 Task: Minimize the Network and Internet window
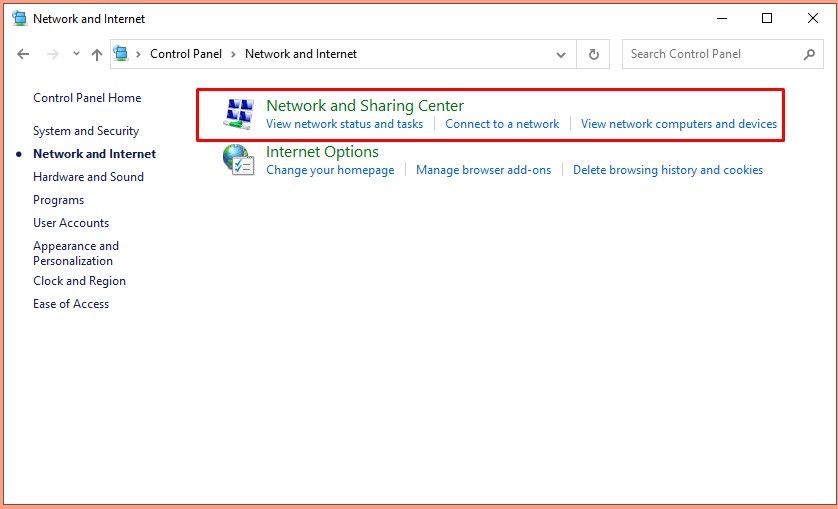coord(722,19)
